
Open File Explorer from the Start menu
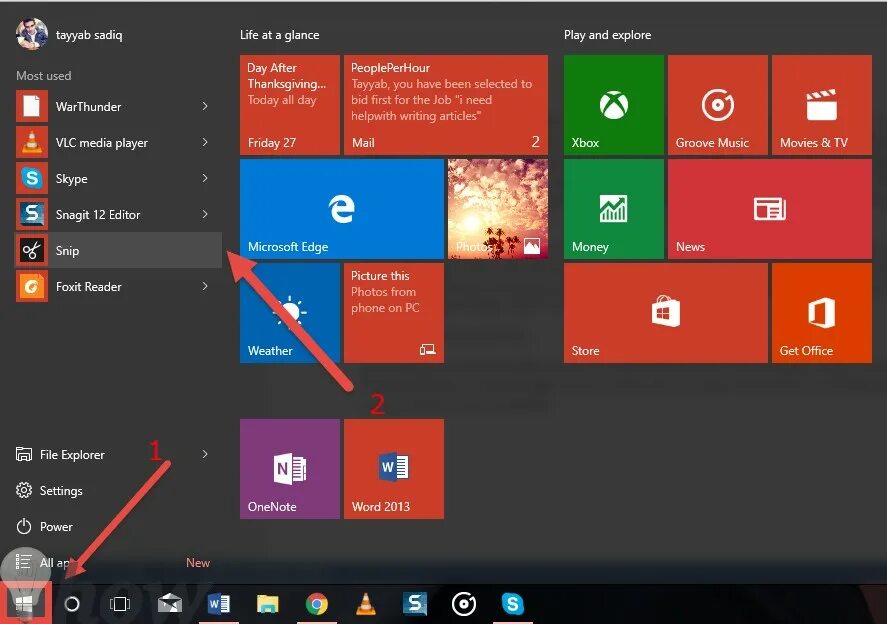click(118, 454)
